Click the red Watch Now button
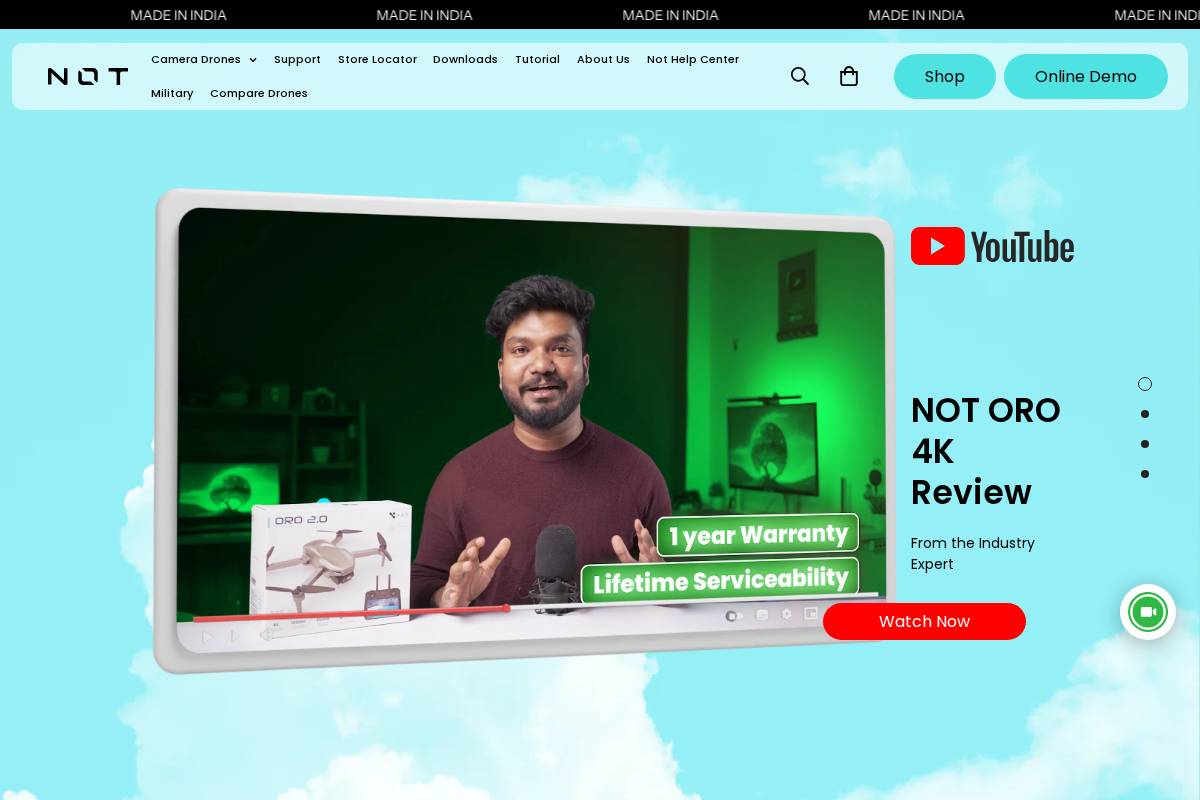This screenshot has height=800, width=1200. tap(924, 621)
